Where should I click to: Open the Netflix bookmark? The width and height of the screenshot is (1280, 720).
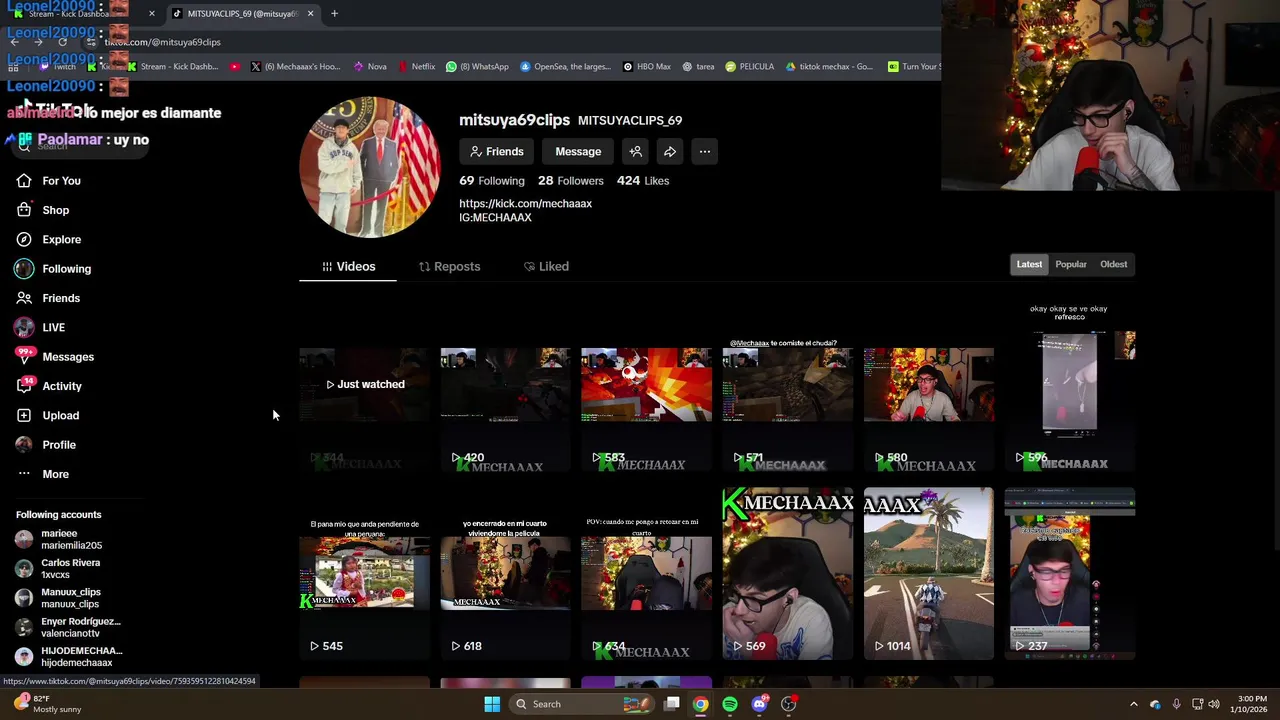point(417,67)
